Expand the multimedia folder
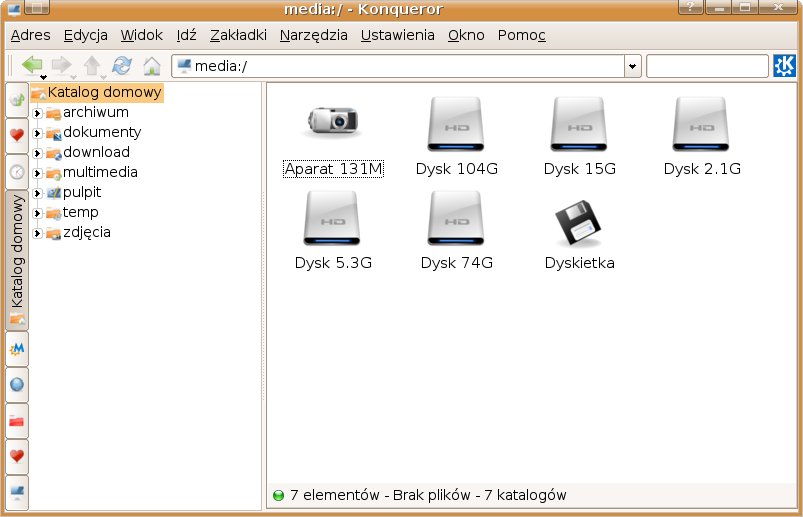 [x=37, y=173]
